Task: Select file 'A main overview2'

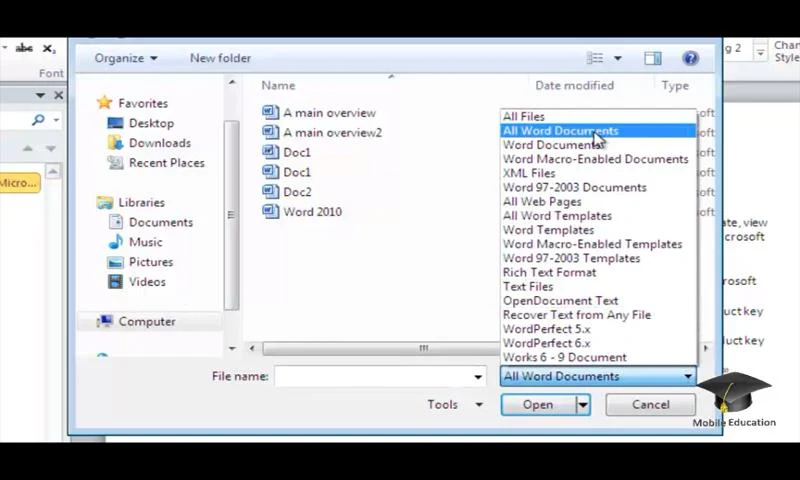Action: pyautogui.click(x=332, y=133)
